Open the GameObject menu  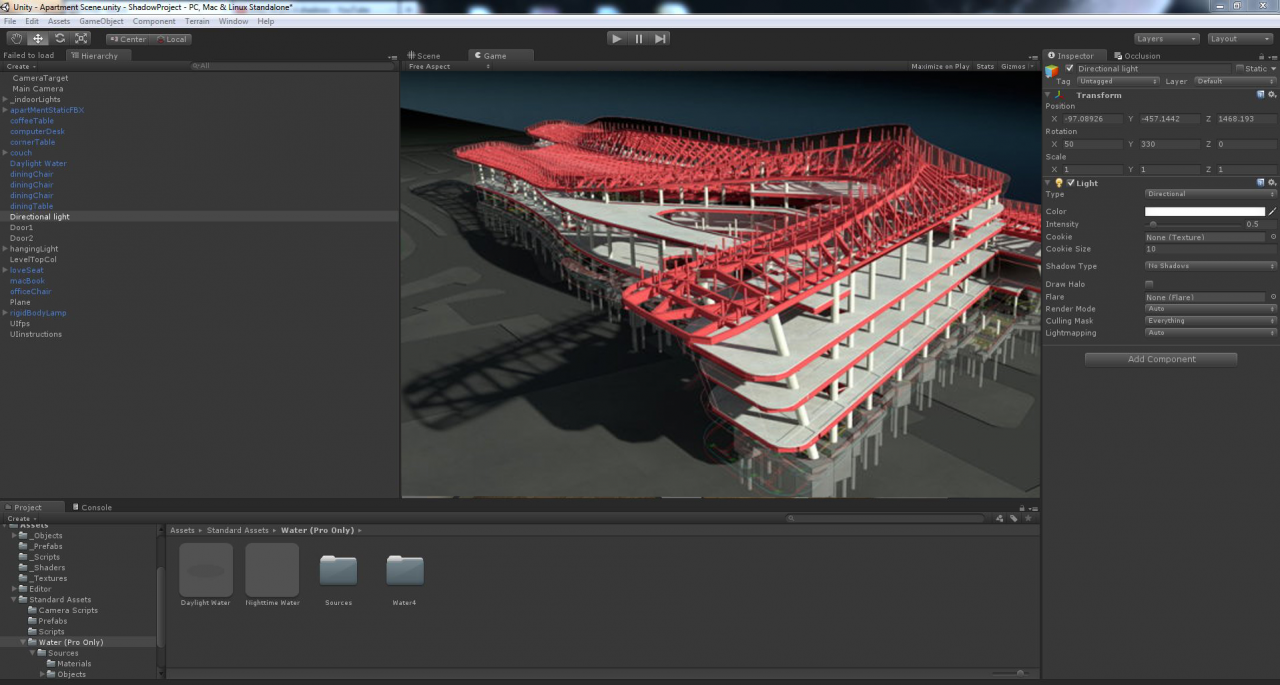tap(101, 21)
